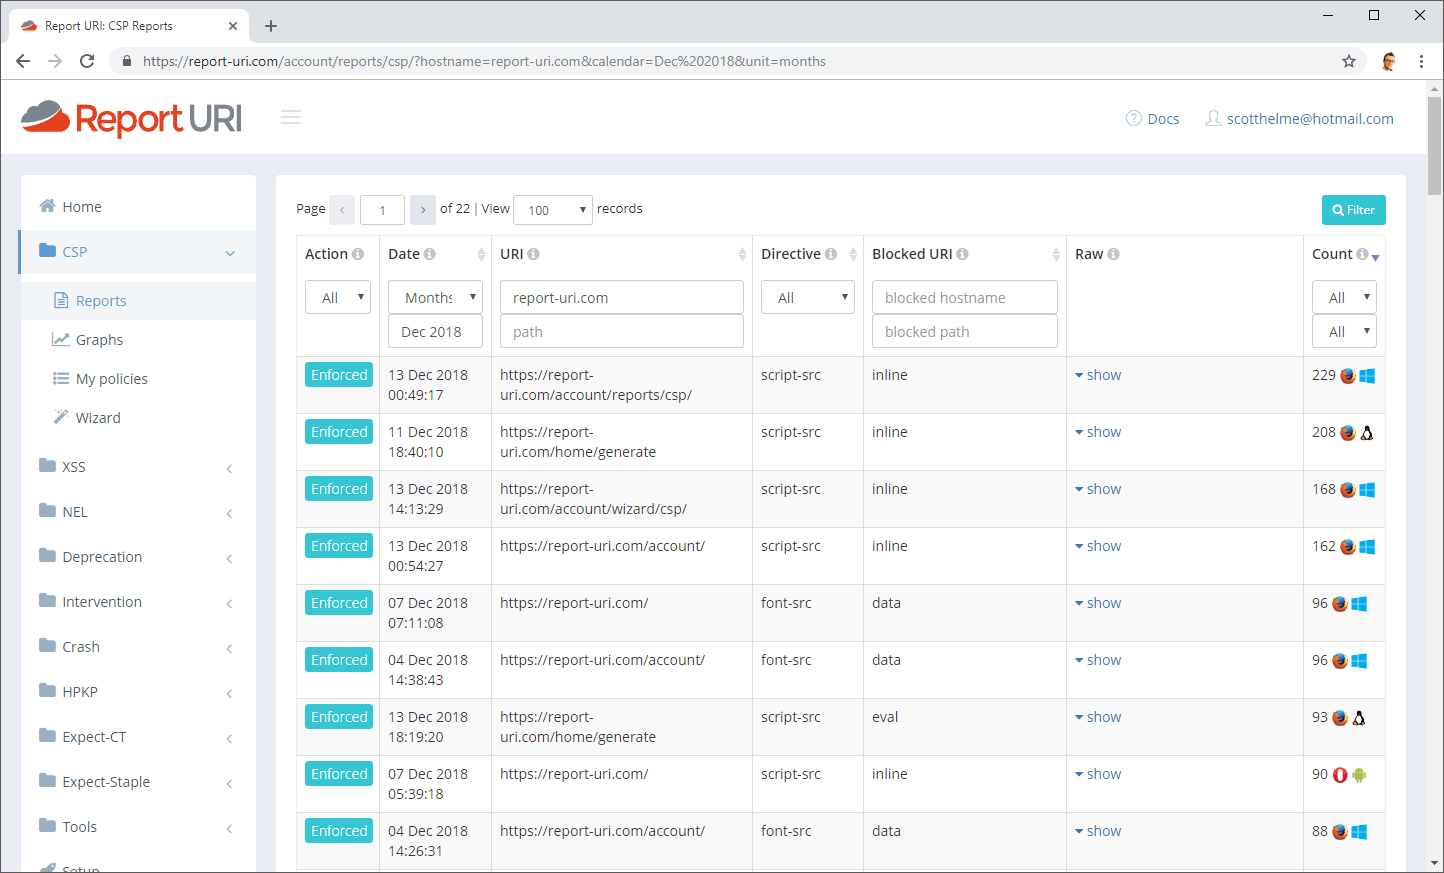Open the Chrome three-dot menu
The width and height of the screenshot is (1444, 873).
click(x=1421, y=61)
